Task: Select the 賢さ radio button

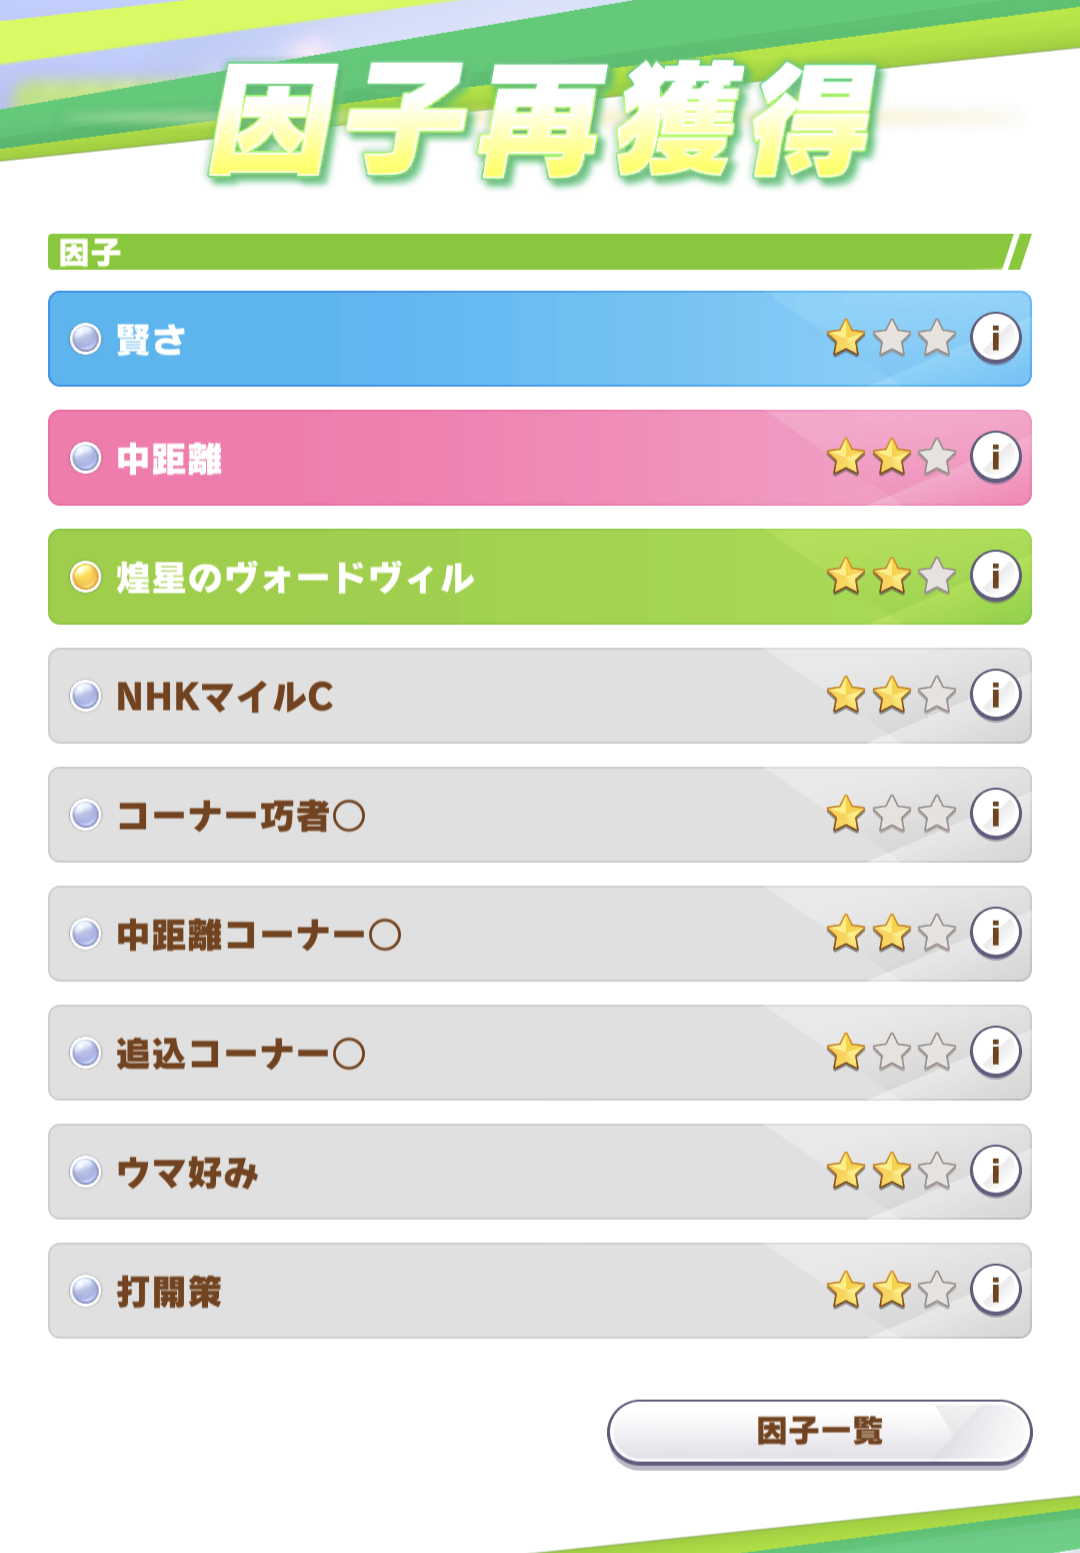Action: click(x=86, y=339)
